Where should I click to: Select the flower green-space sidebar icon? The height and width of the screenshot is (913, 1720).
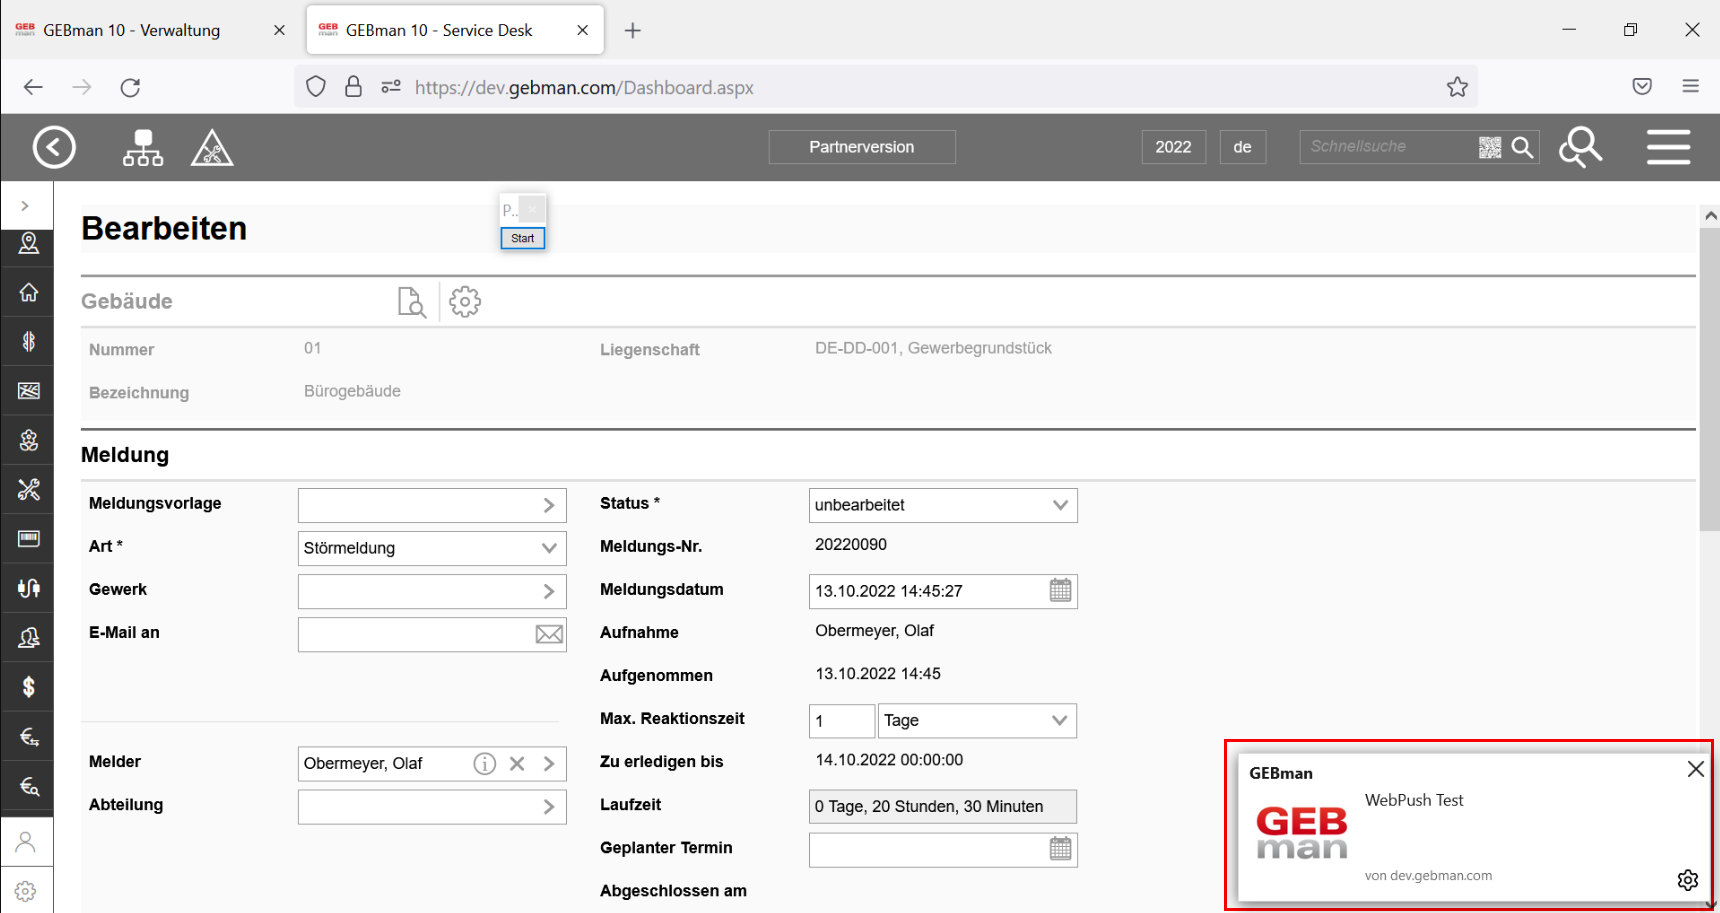pyautogui.click(x=28, y=440)
